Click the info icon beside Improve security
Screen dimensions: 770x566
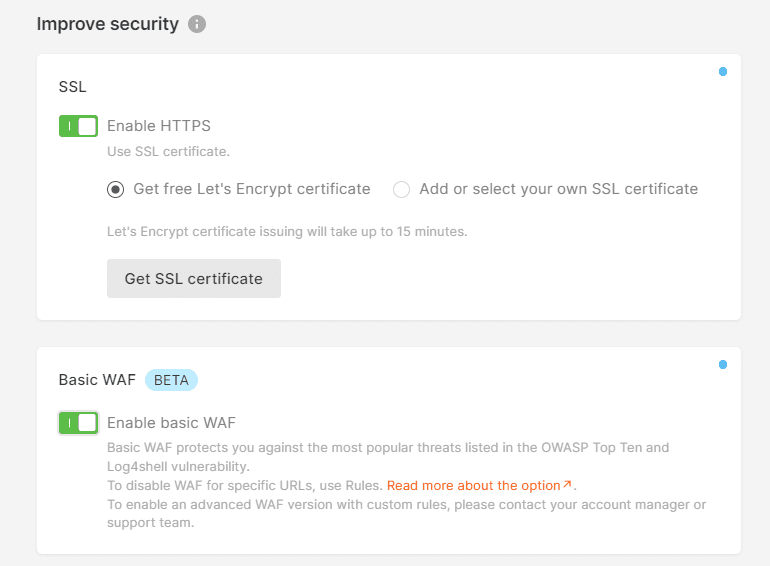click(197, 24)
